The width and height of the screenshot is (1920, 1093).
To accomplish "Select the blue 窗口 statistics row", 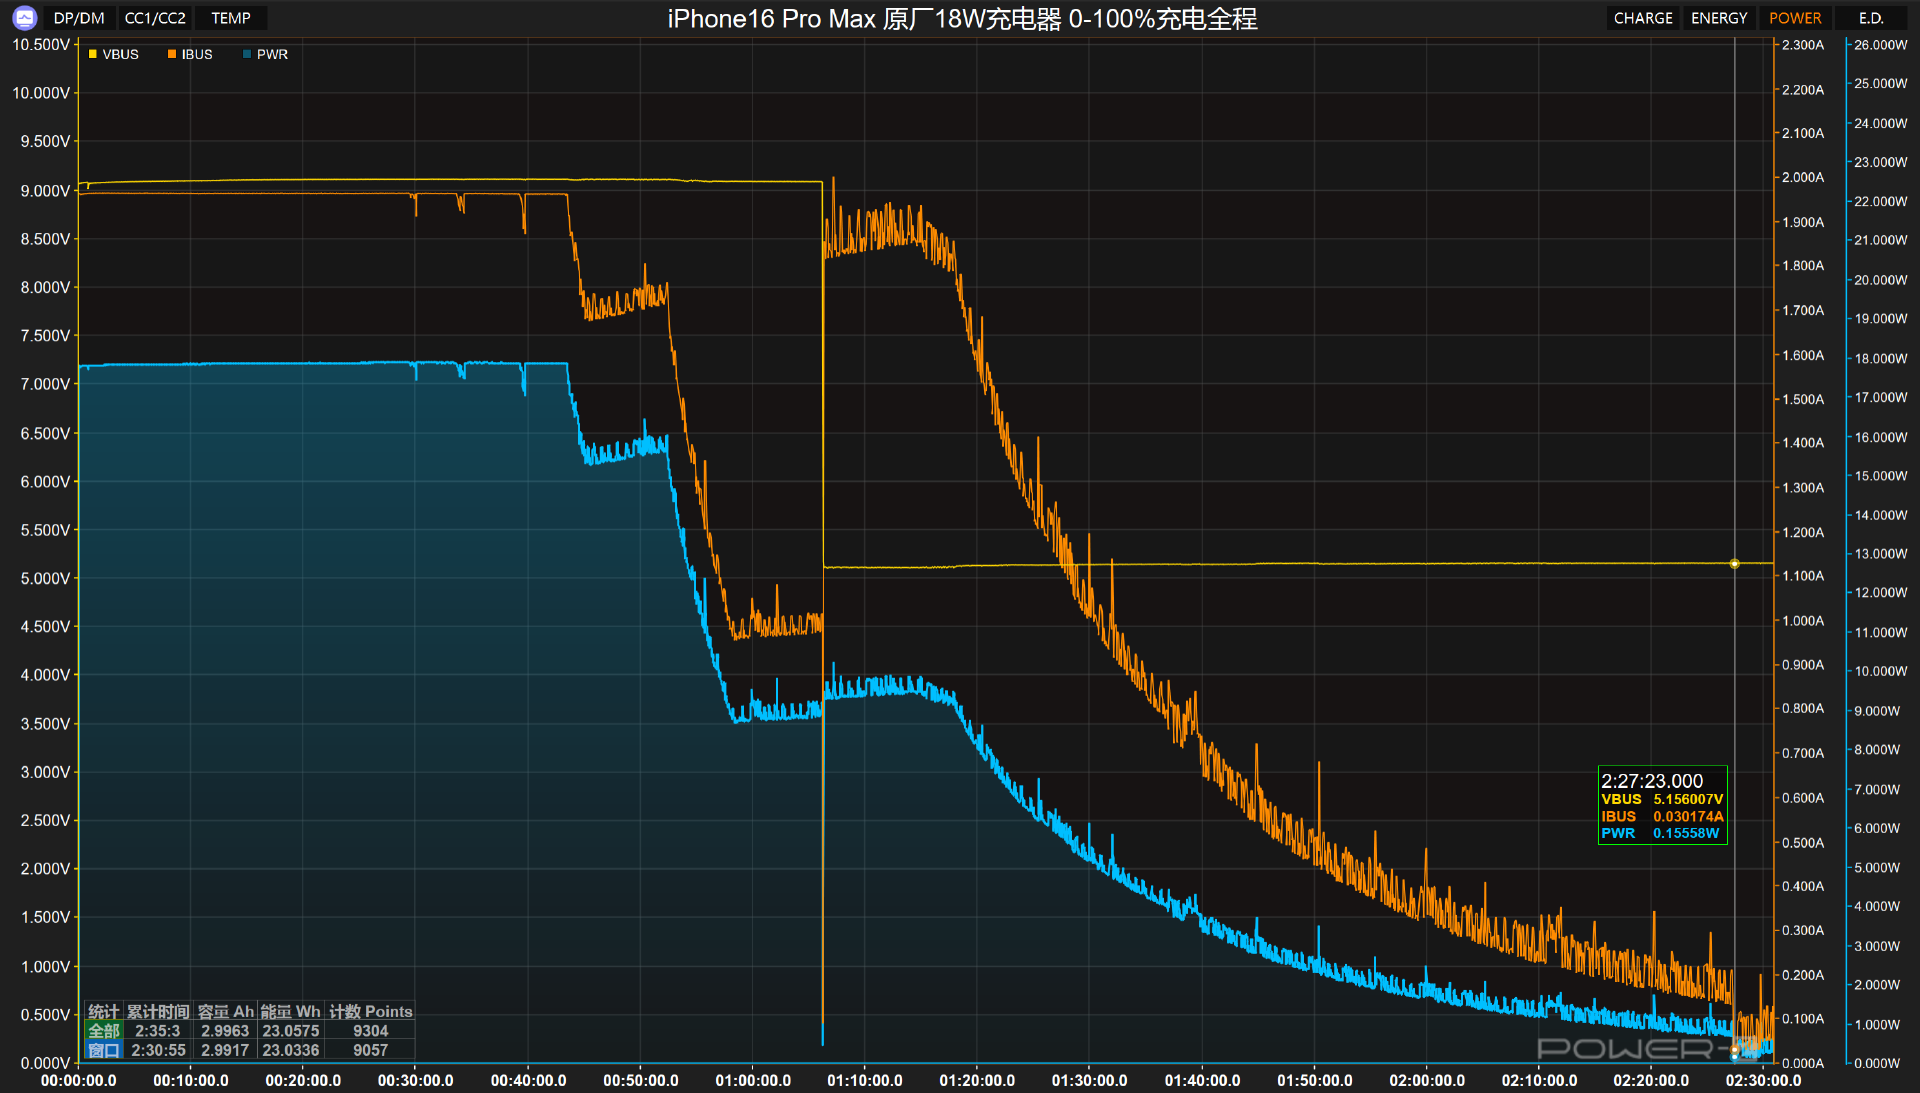I will click(104, 1050).
